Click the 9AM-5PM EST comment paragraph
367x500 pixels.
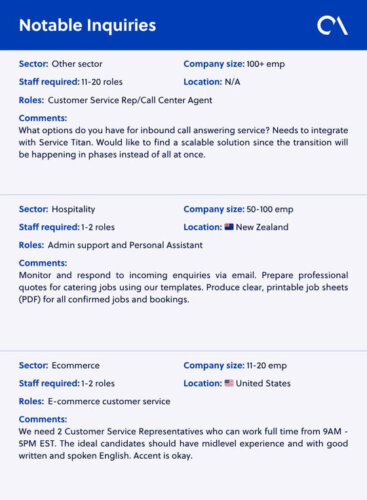(183, 444)
